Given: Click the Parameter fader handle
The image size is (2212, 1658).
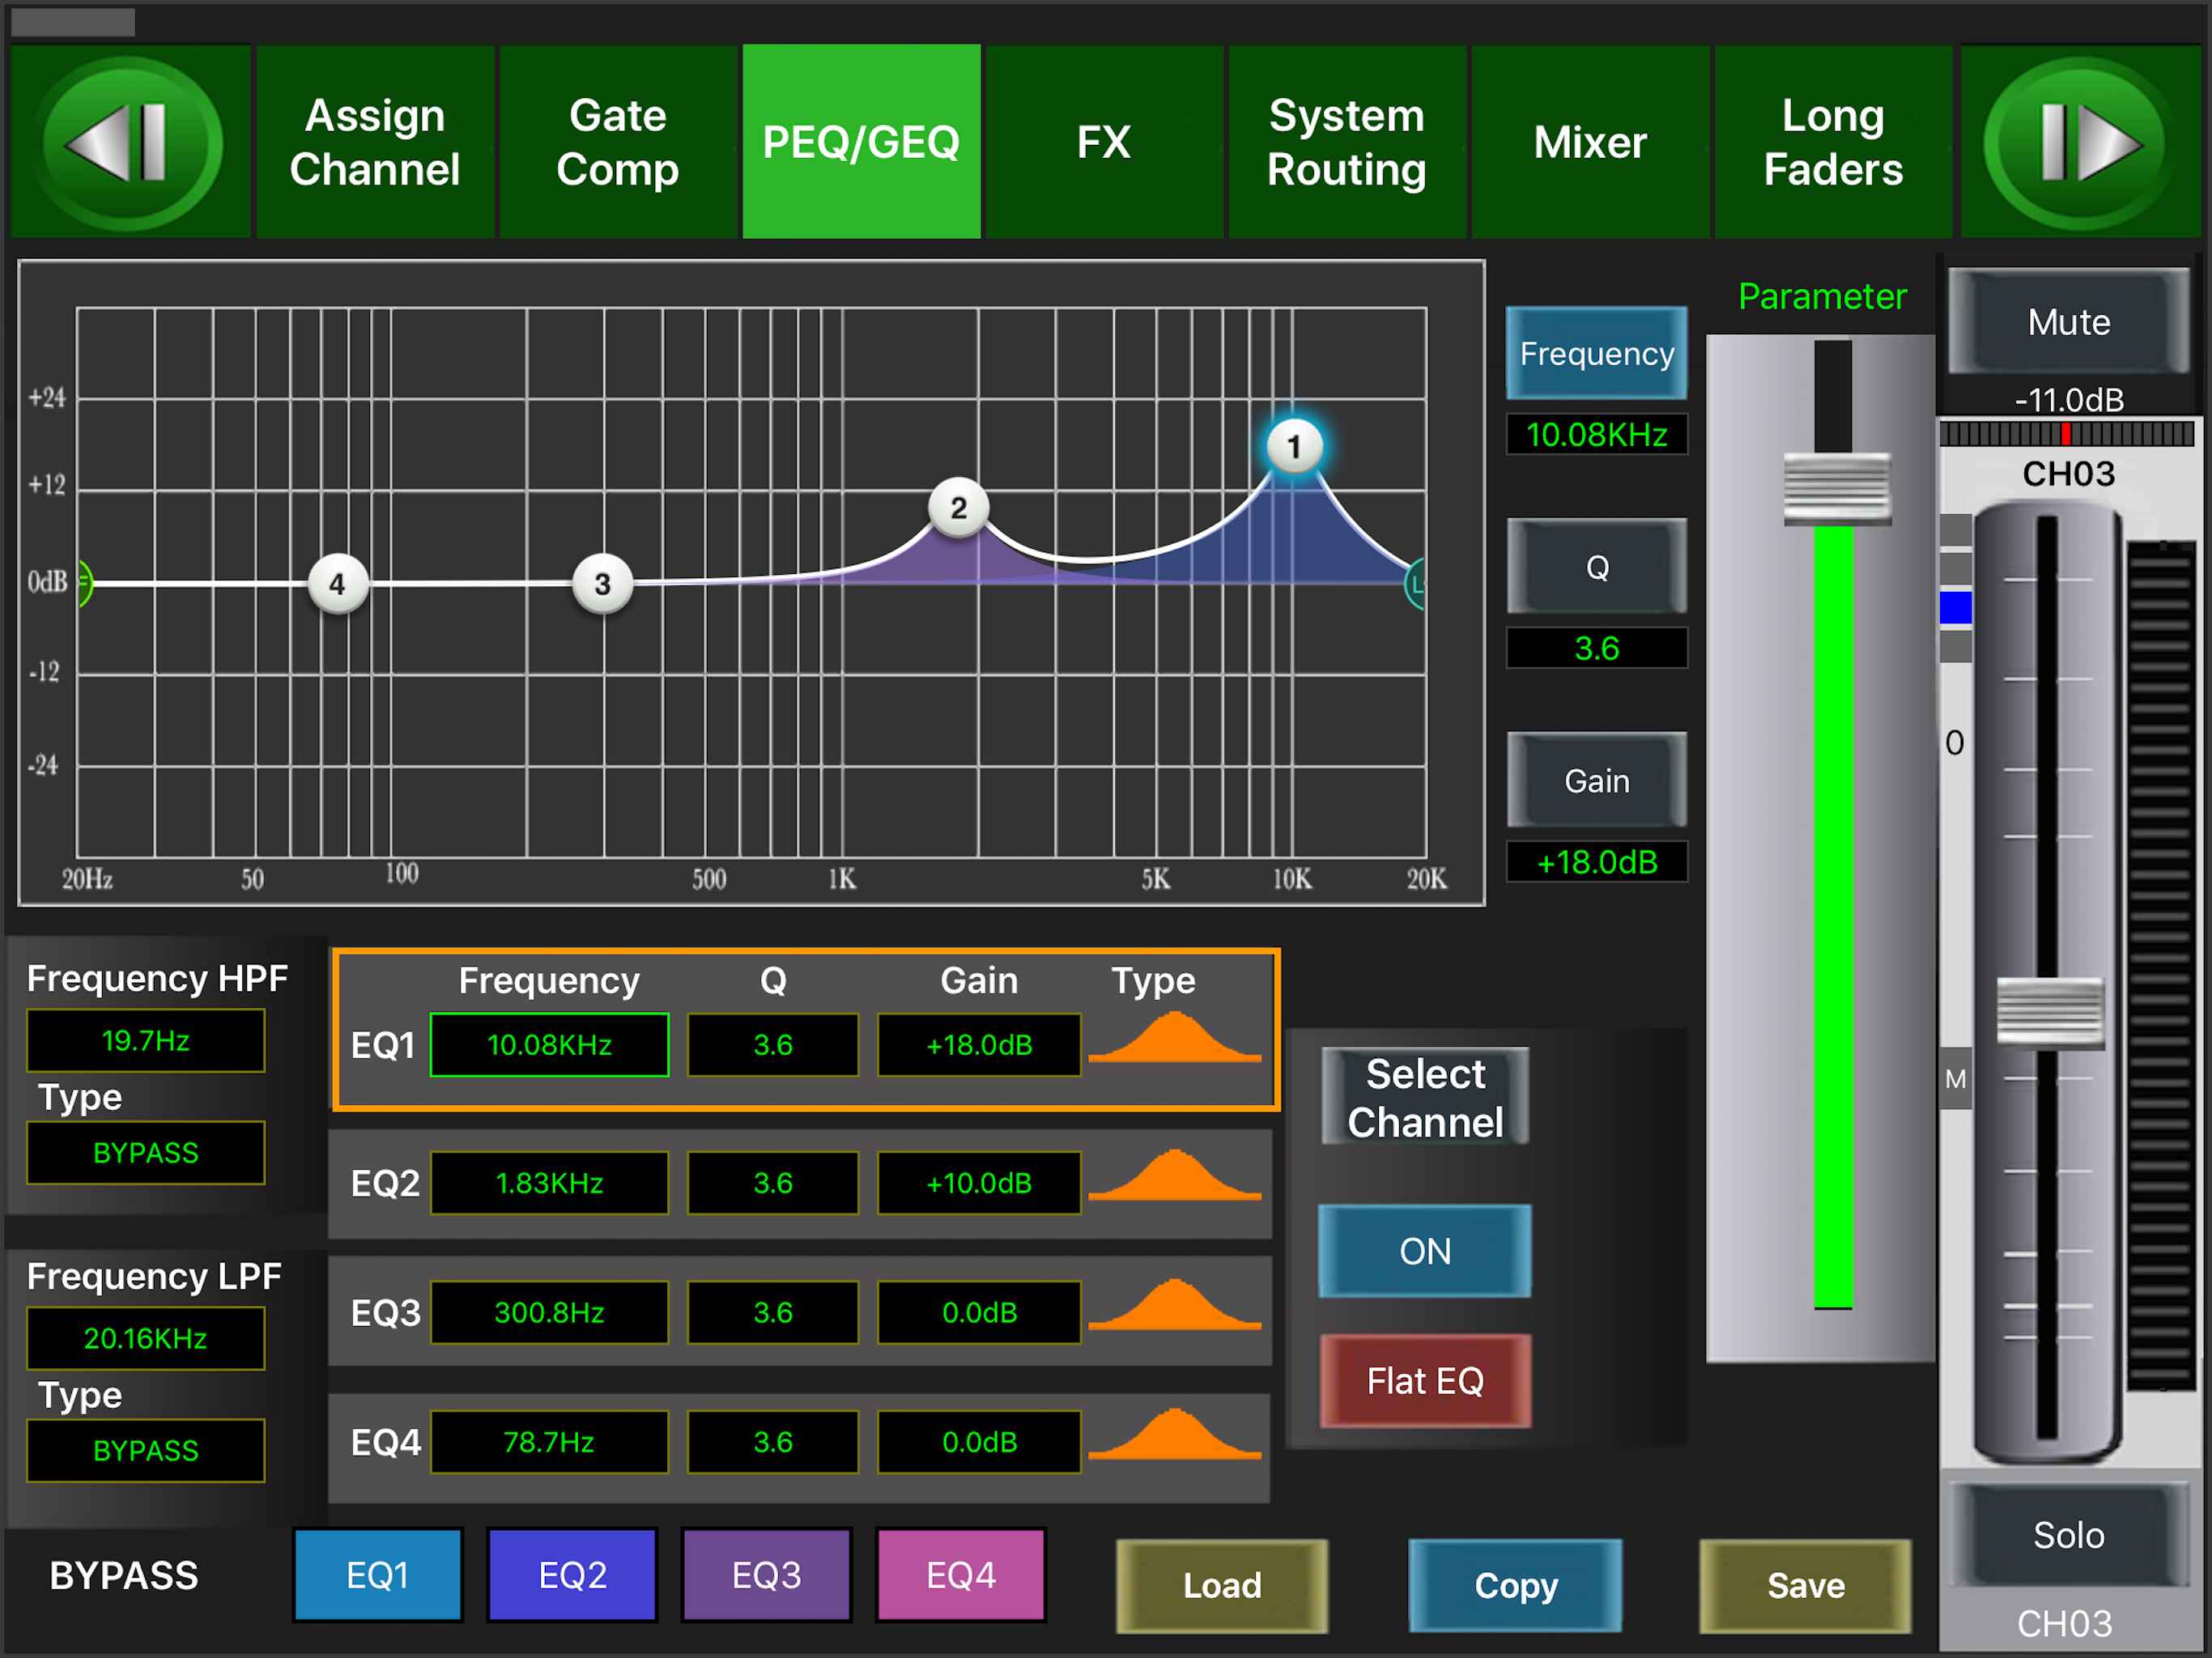Looking at the screenshot, I should [x=1837, y=489].
